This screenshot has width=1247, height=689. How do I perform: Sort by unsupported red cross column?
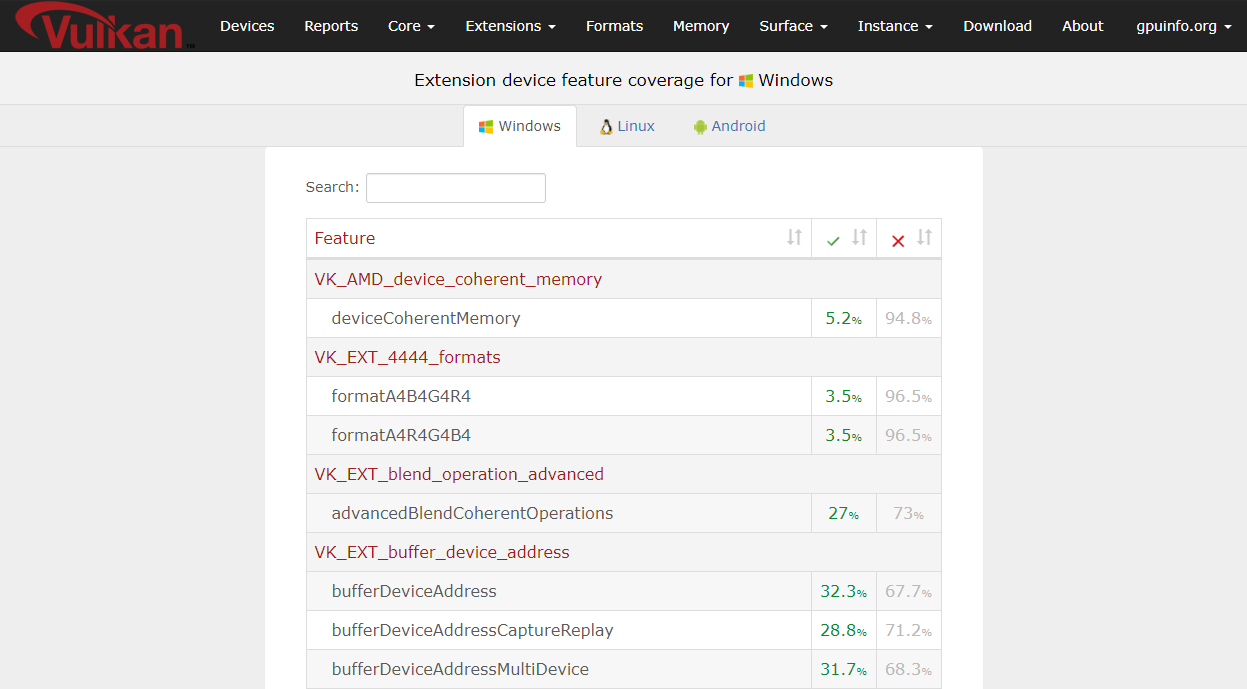point(909,239)
